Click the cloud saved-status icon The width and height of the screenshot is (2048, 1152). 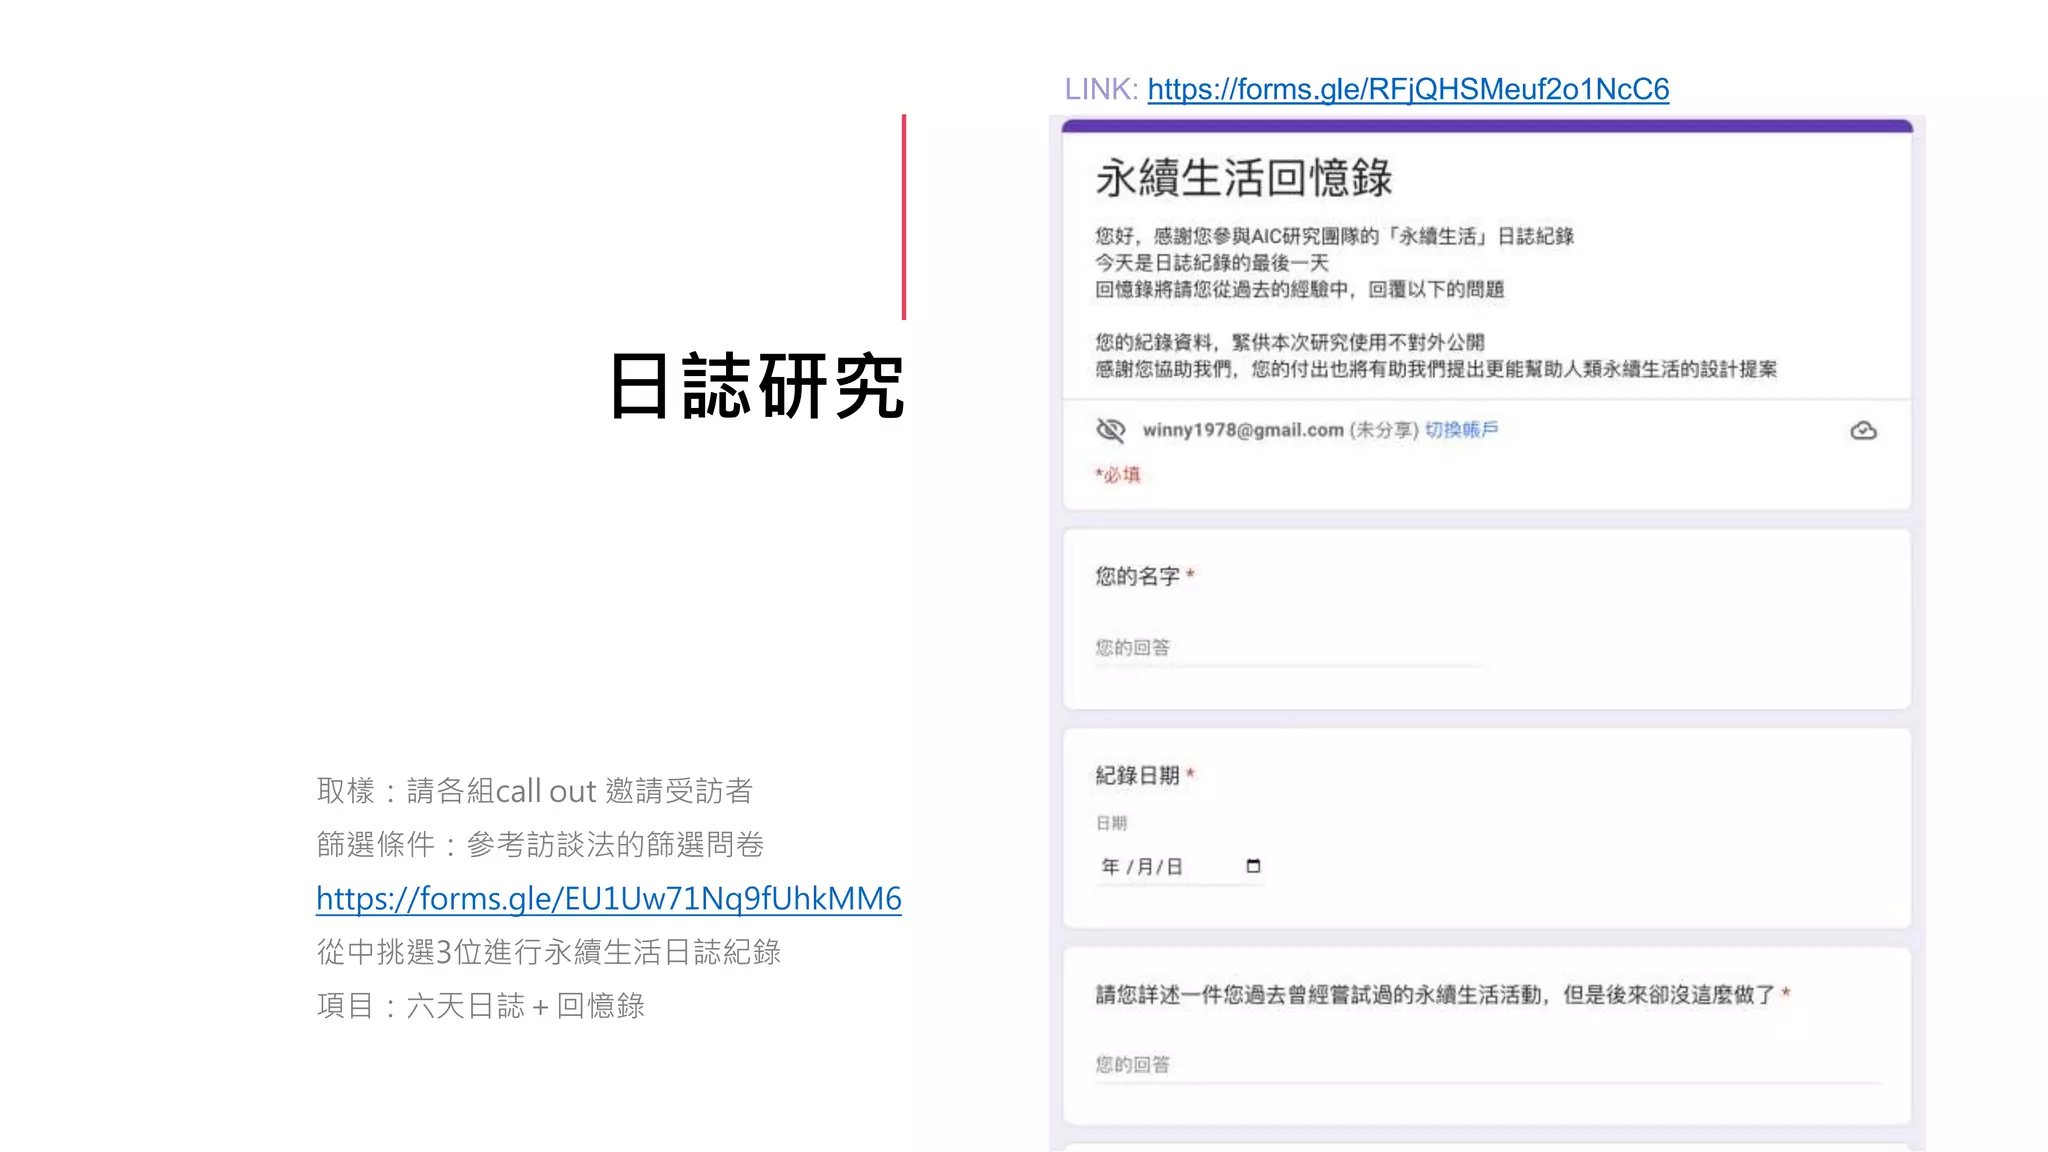tap(1863, 431)
